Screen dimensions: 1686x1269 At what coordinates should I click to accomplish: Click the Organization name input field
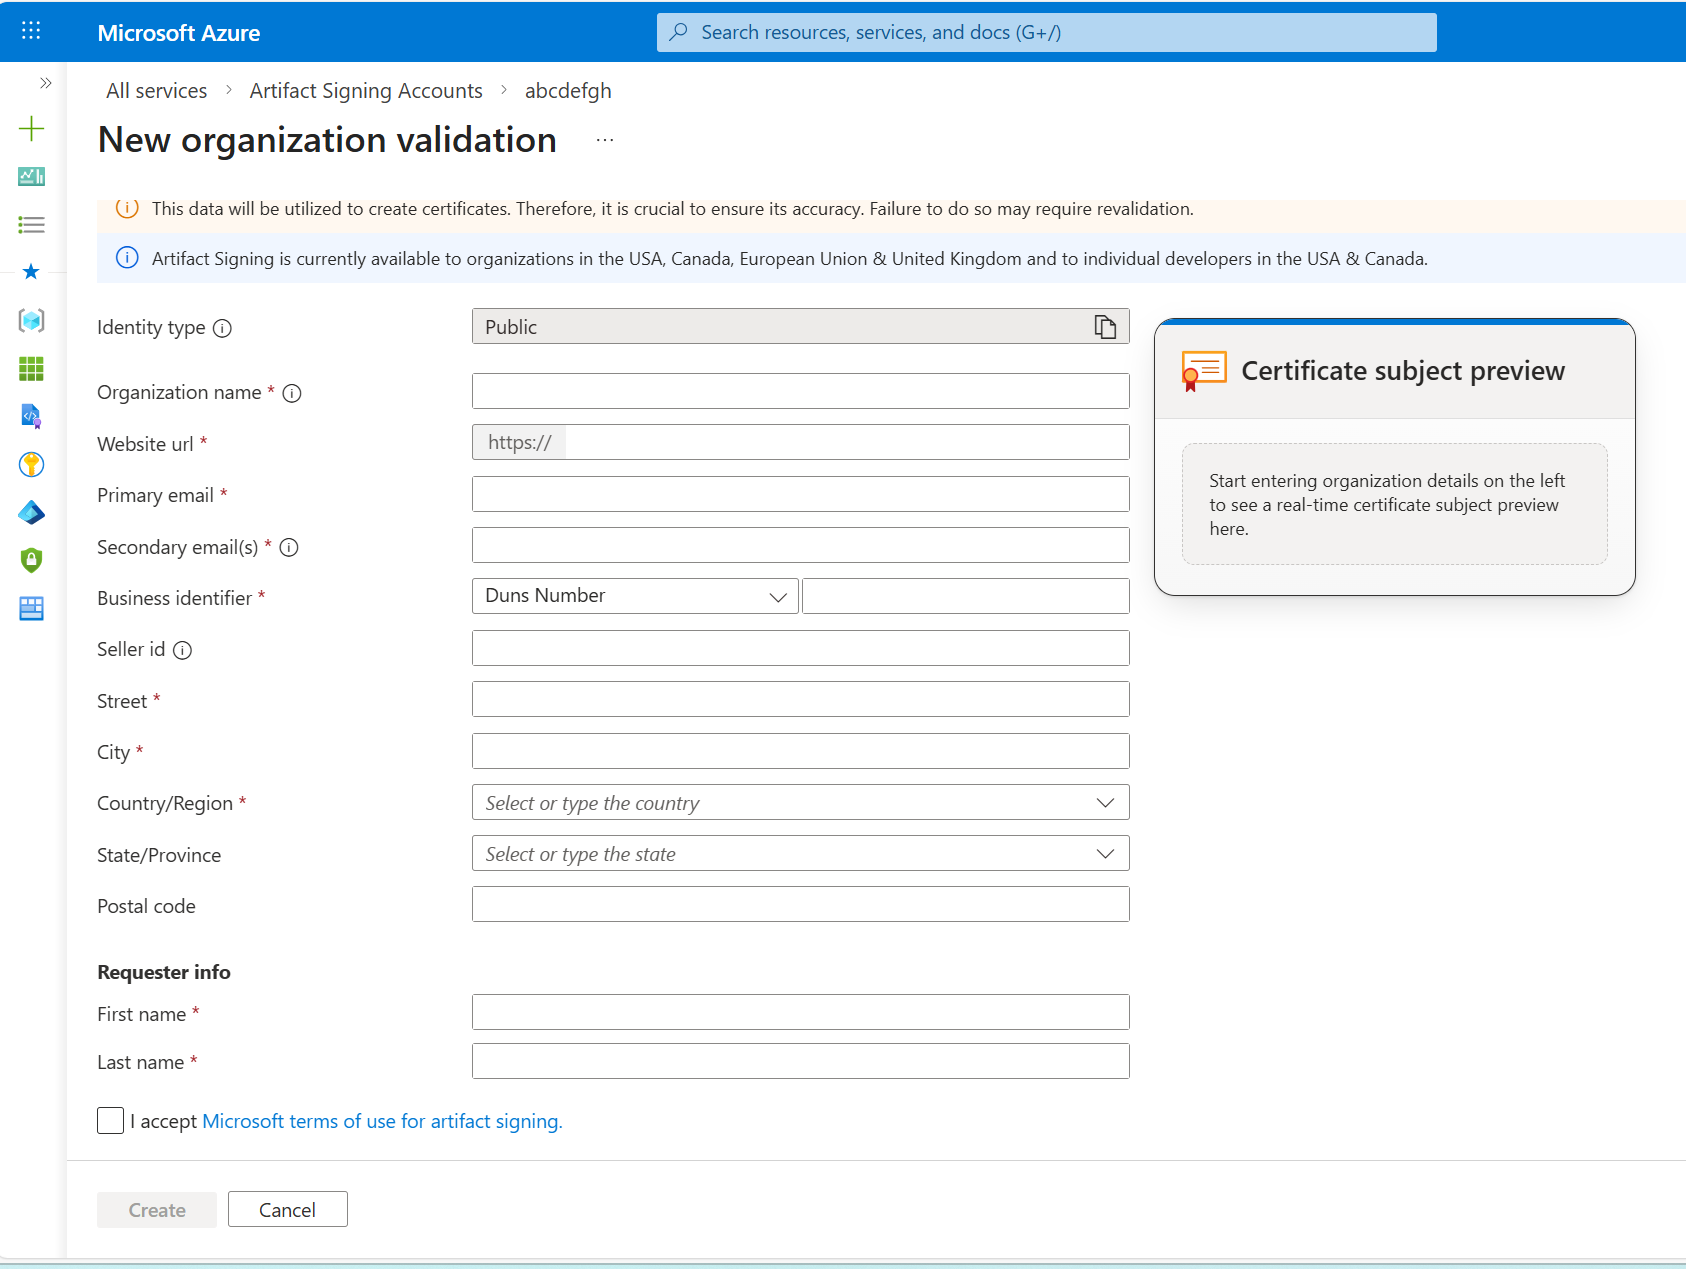(800, 391)
